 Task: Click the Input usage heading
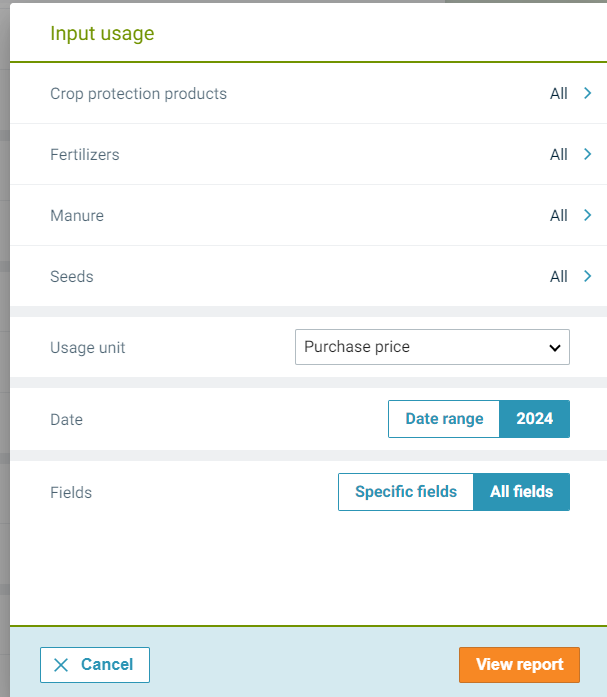pos(102,34)
